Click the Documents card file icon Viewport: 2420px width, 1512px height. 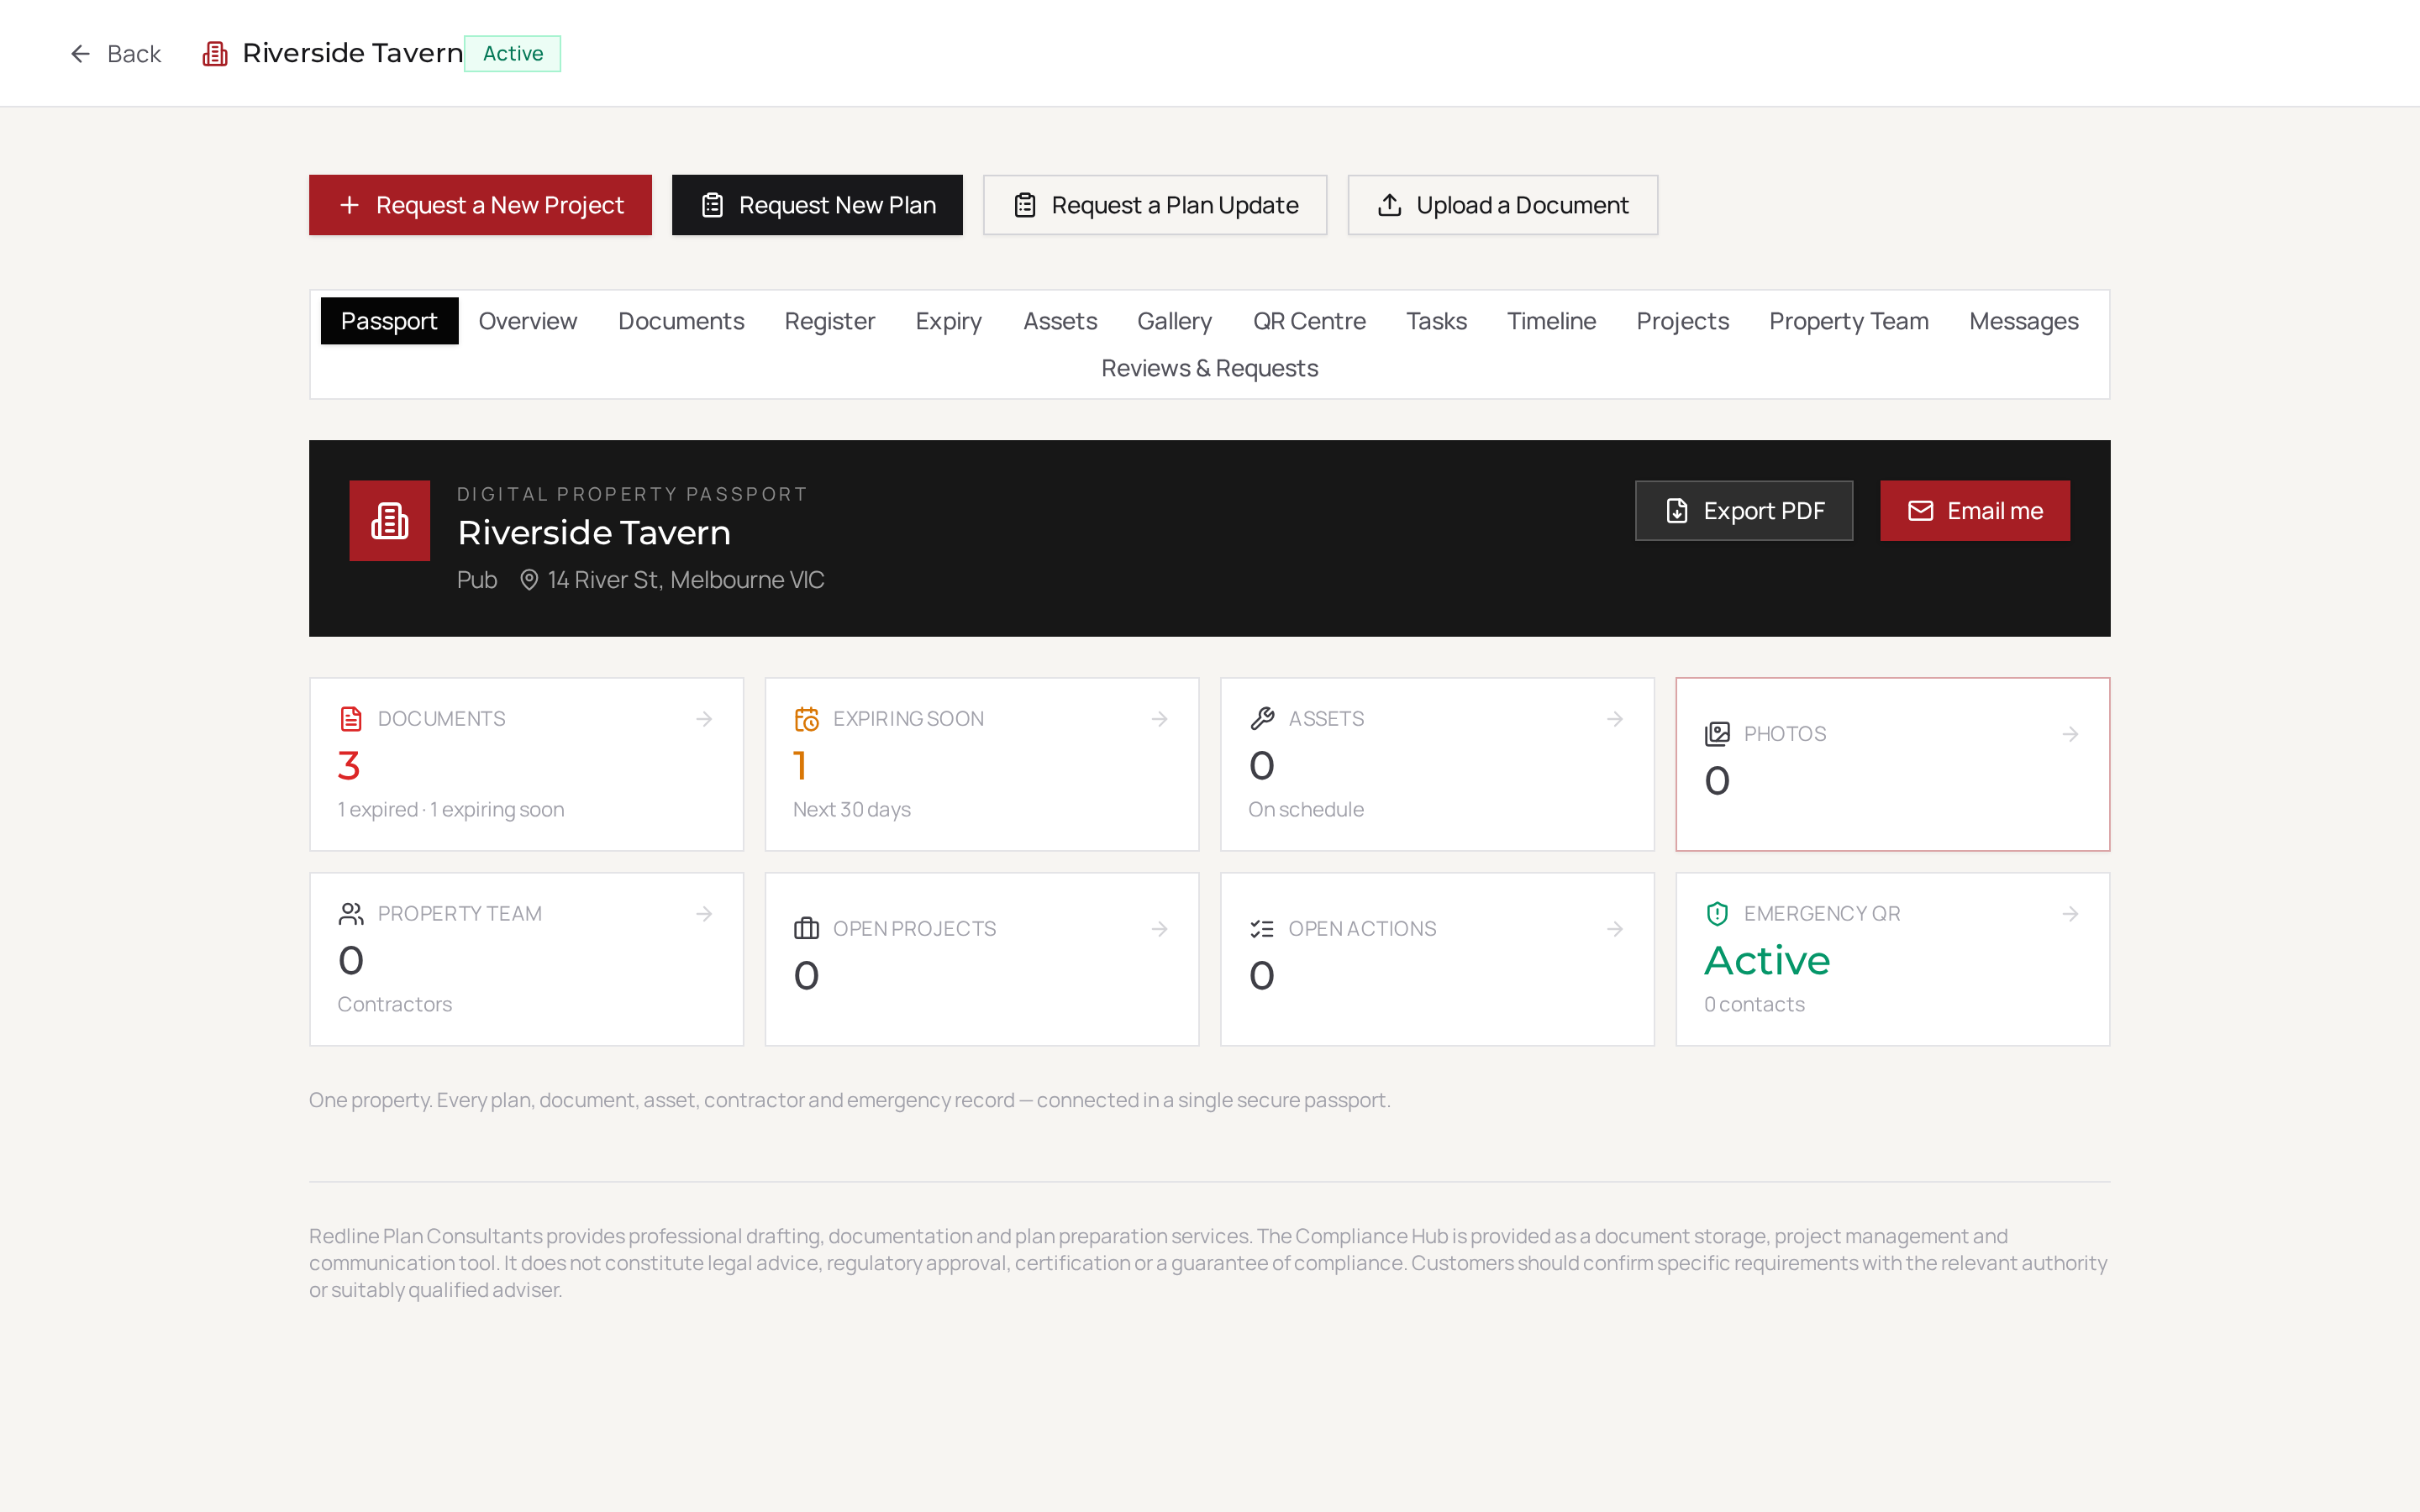350,719
